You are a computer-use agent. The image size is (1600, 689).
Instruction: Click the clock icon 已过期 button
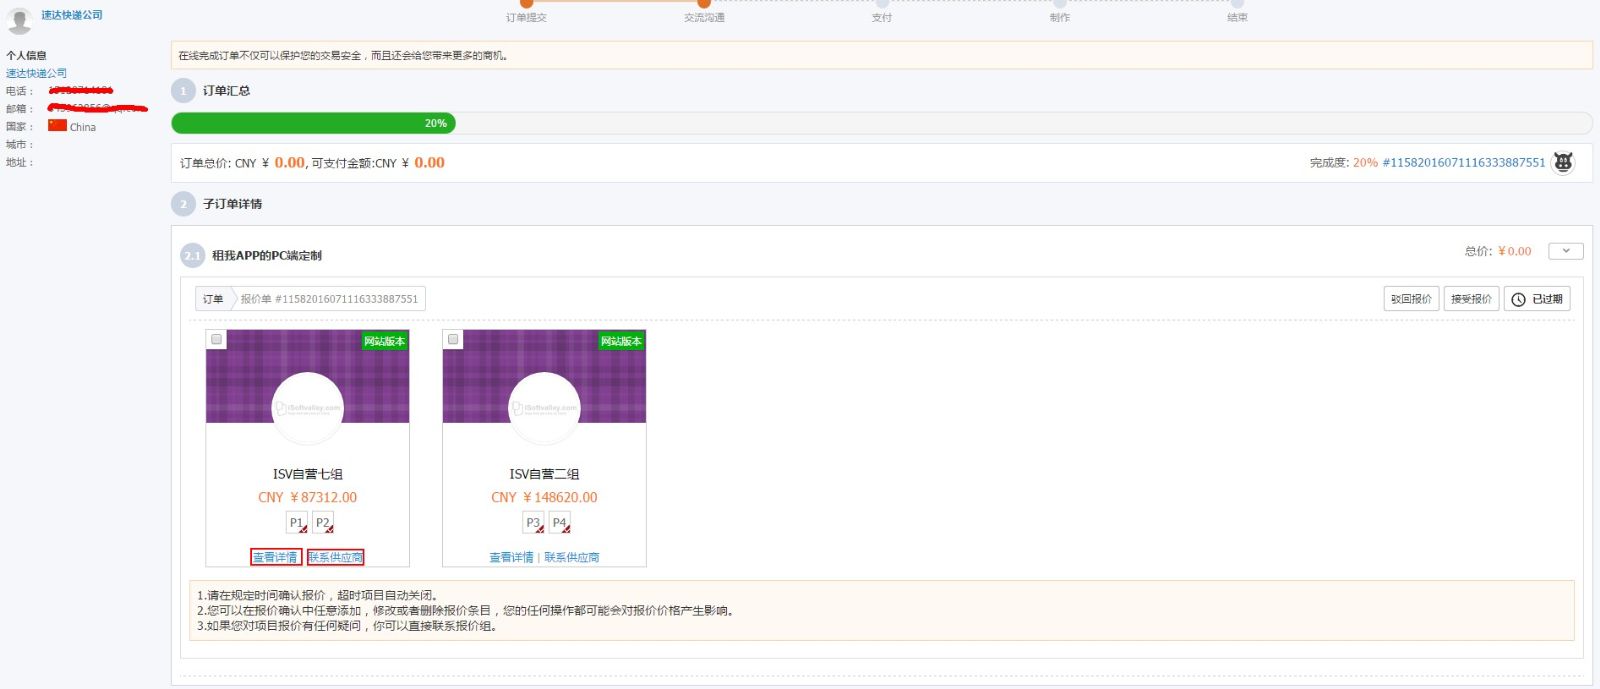tap(1536, 299)
